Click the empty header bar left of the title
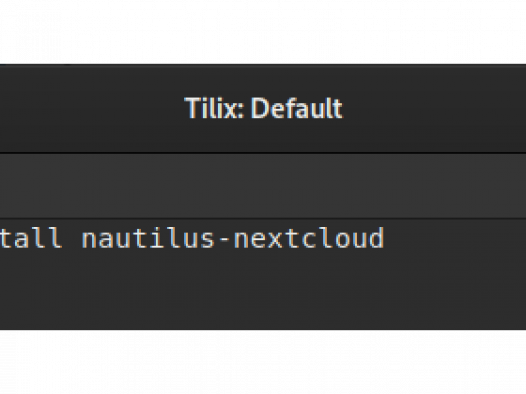Viewport: 526px width, 394px height. tap(91, 108)
